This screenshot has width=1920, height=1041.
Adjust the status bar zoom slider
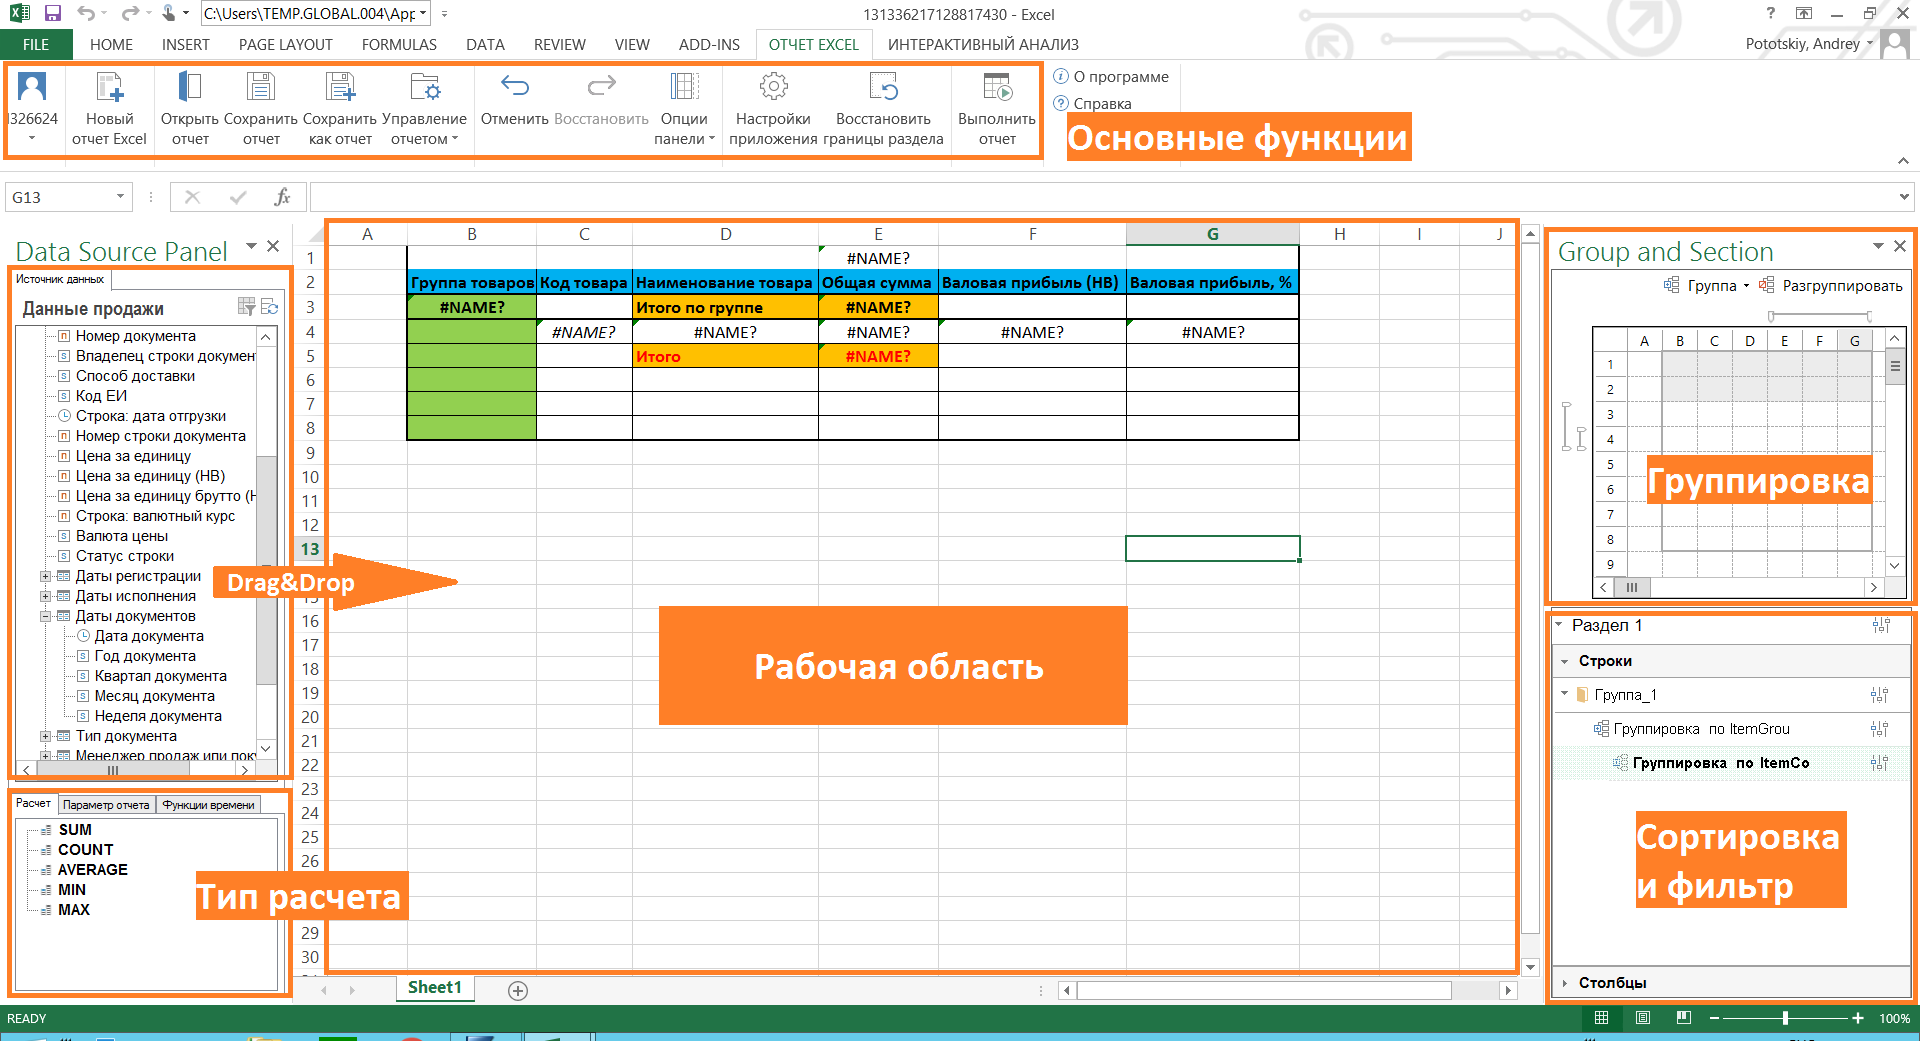click(1785, 1018)
